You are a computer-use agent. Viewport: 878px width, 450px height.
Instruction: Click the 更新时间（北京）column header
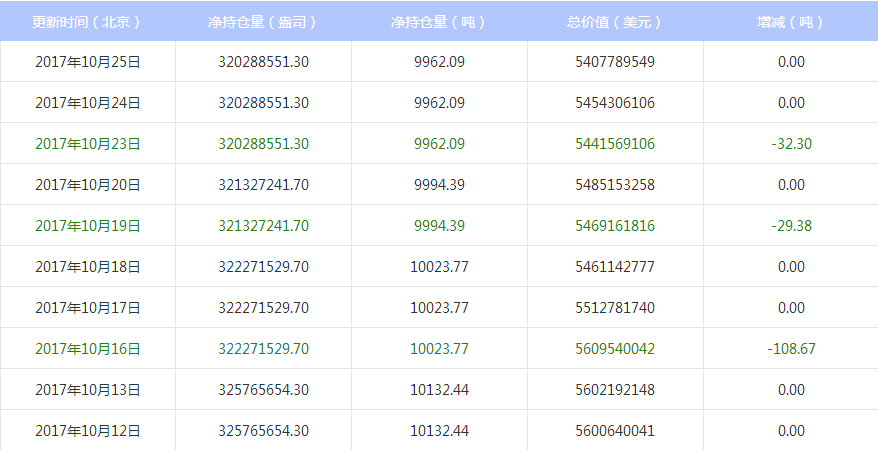pos(88,22)
